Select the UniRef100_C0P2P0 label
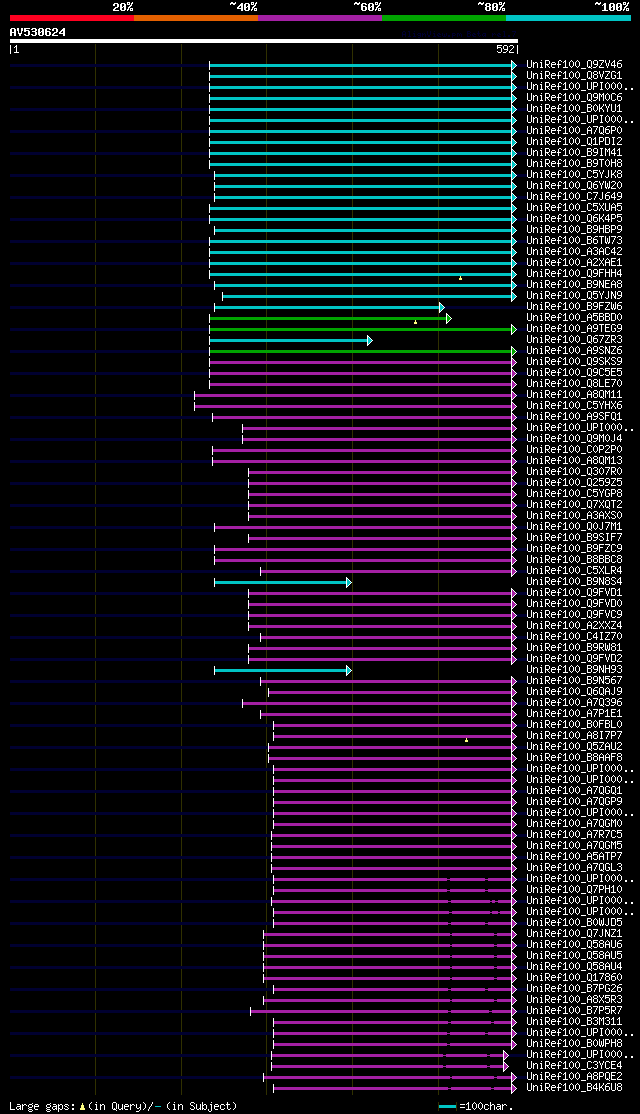 tap(575, 450)
